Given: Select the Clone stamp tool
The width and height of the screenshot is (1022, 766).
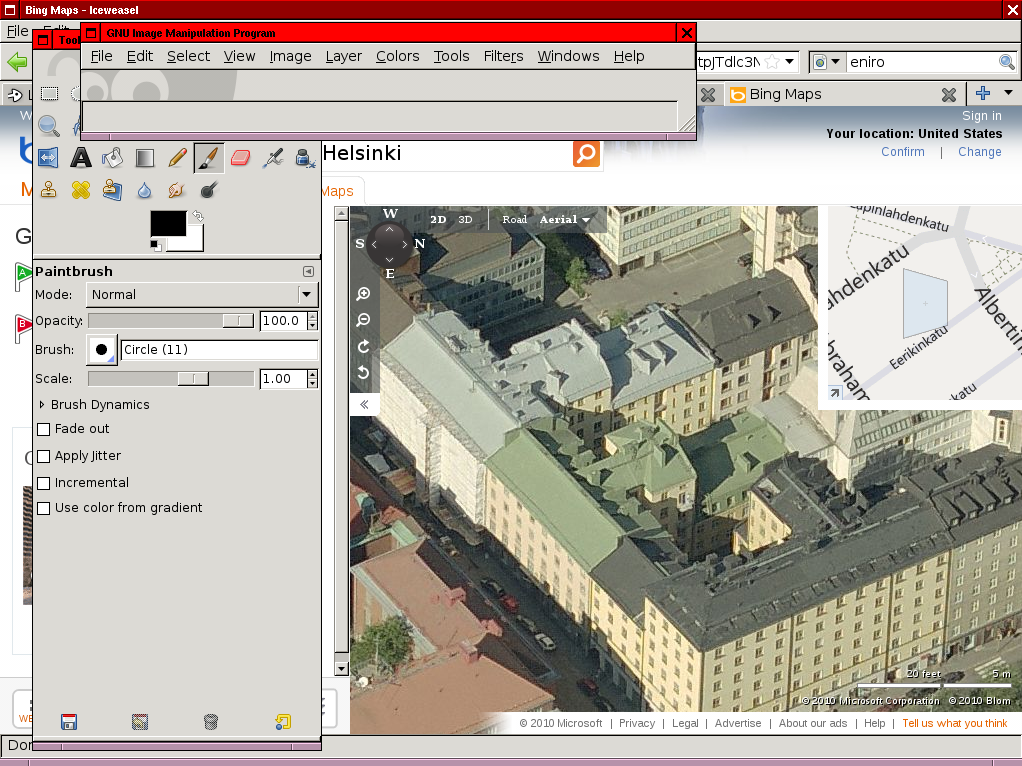Looking at the screenshot, I should [x=48, y=190].
